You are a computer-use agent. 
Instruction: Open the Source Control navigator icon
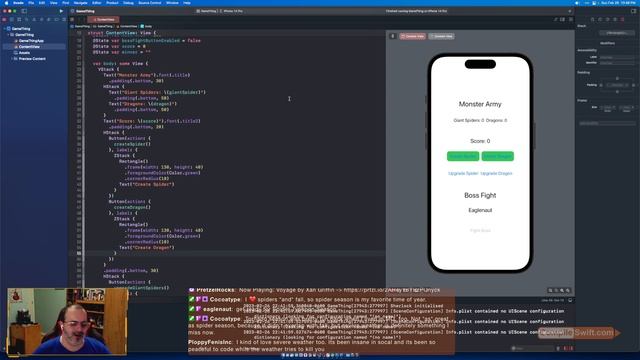(x=12, y=19)
